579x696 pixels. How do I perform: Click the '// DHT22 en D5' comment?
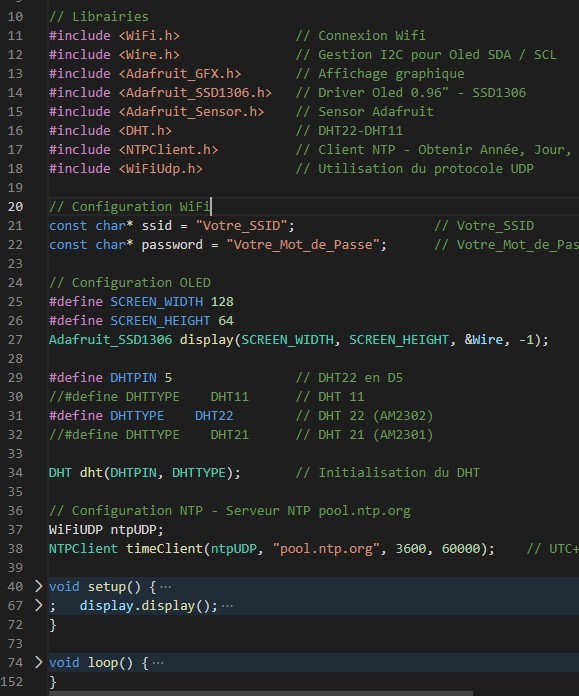(x=349, y=377)
